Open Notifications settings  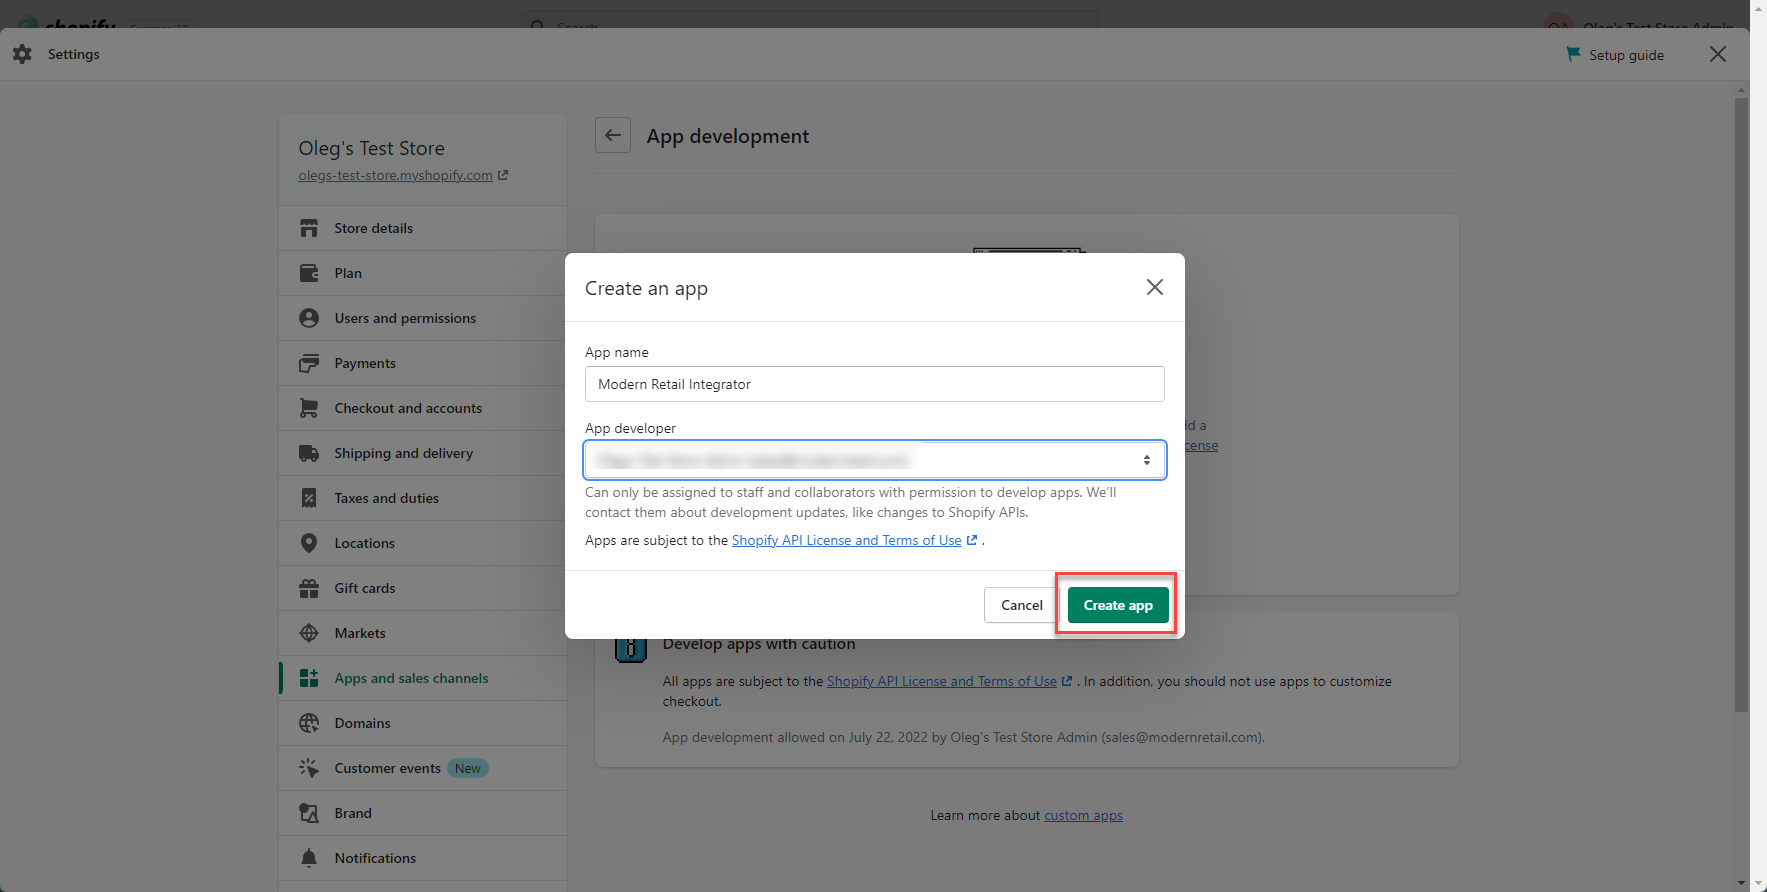click(x=423, y=858)
